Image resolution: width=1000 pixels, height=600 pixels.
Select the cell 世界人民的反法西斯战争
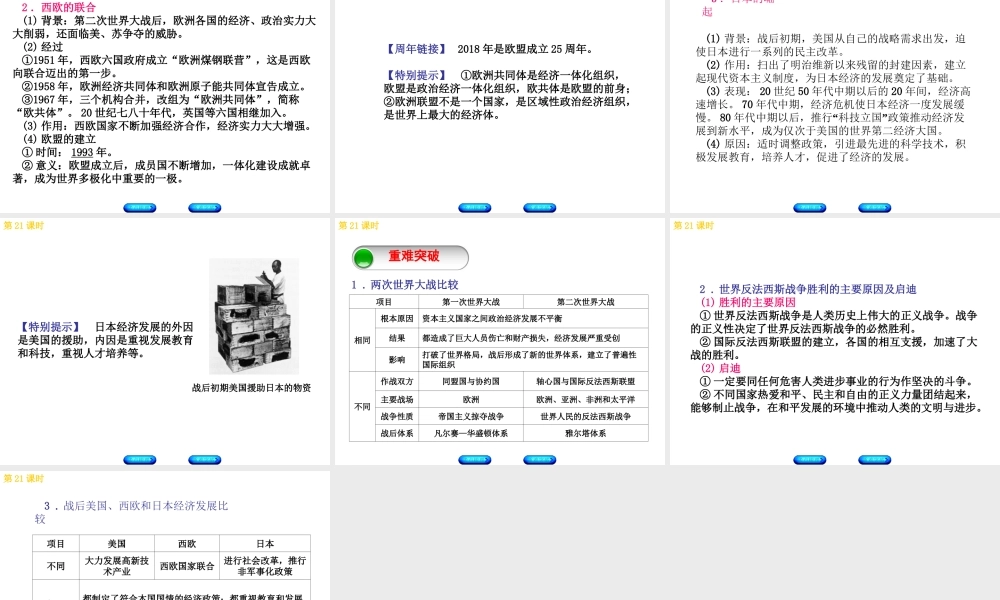tap(585, 416)
